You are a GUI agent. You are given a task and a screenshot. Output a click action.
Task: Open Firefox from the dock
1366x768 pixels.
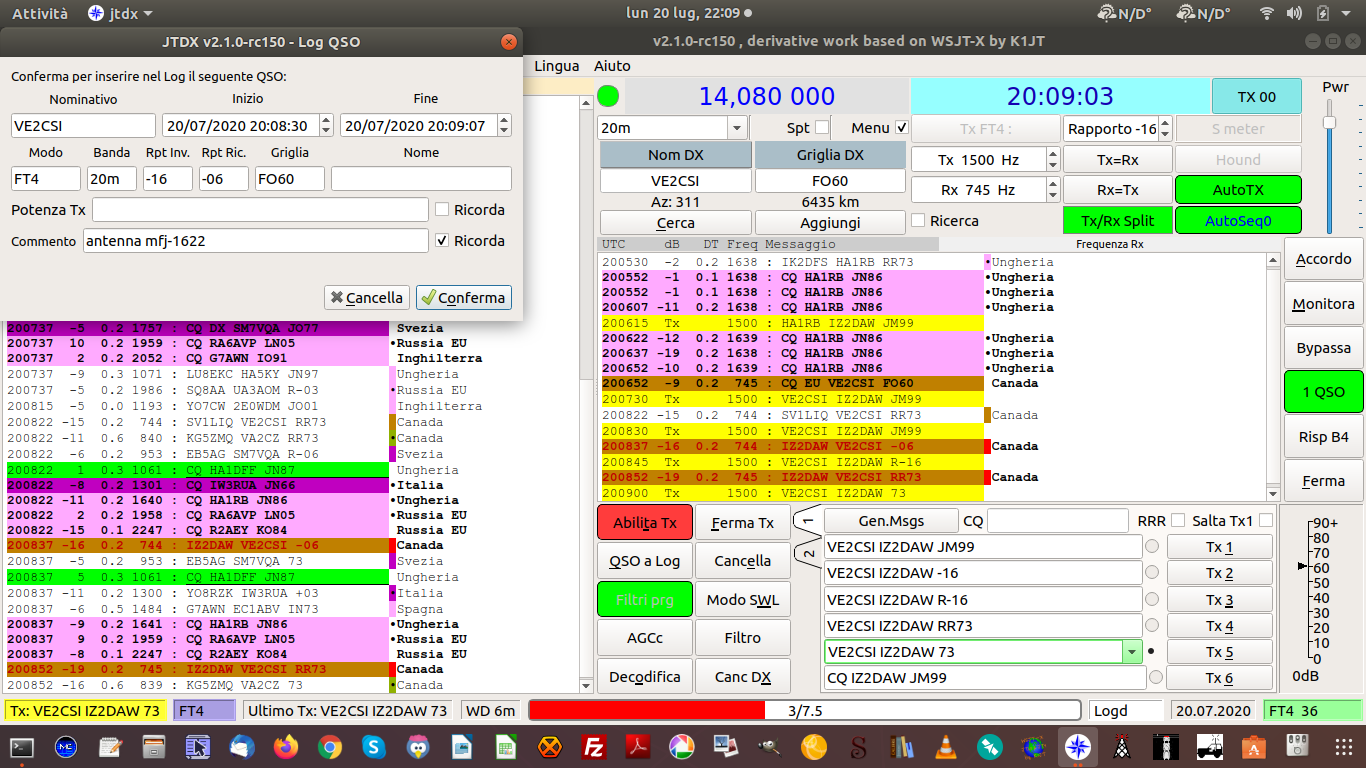pyautogui.click(x=286, y=746)
